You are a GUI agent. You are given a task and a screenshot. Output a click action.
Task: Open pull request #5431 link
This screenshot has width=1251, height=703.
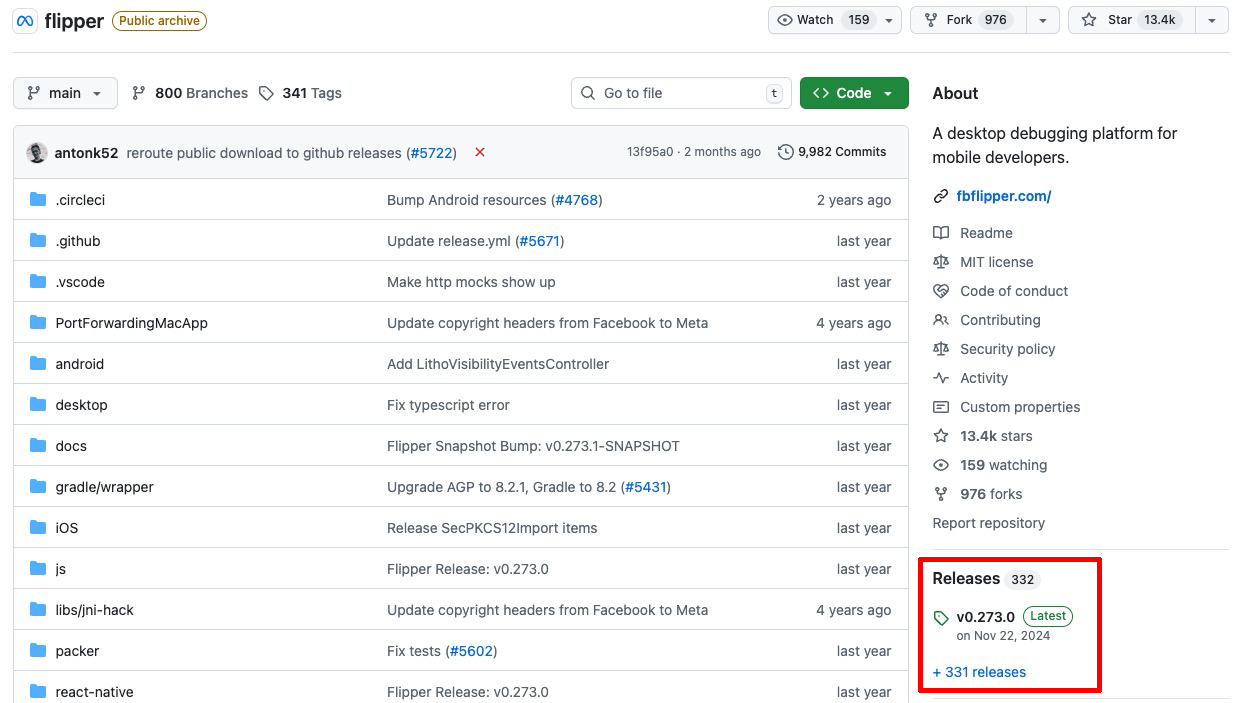click(x=645, y=487)
